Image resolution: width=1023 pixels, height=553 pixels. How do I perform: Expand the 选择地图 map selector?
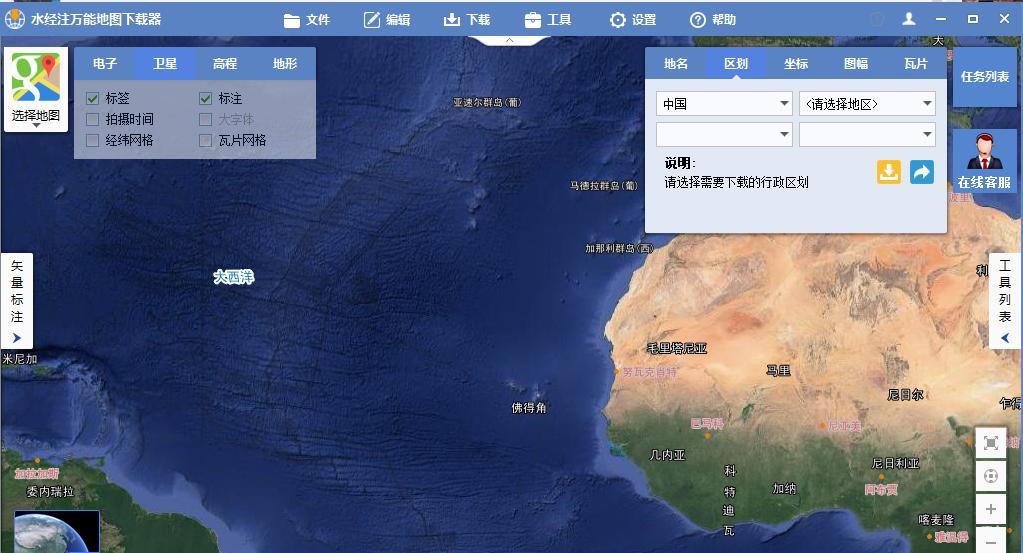click(x=36, y=90)
